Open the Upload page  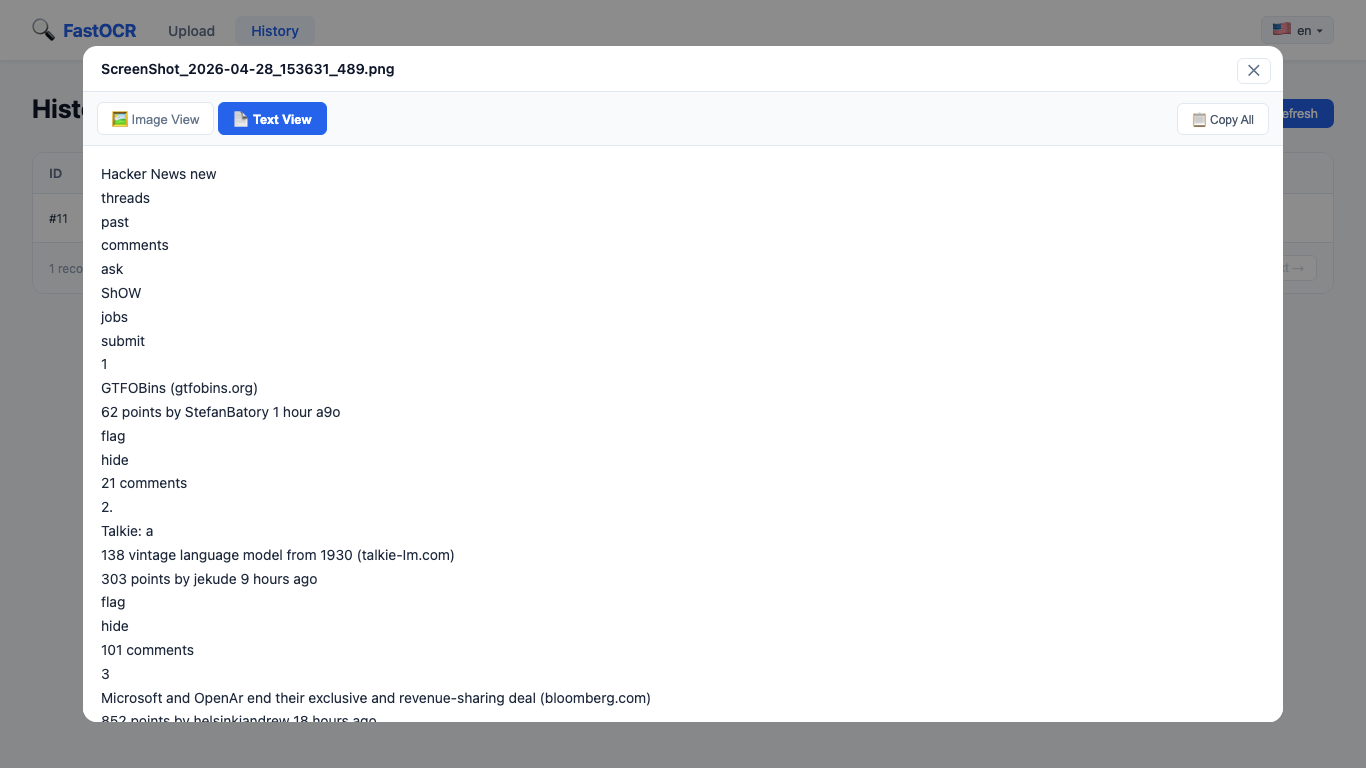pos(191,31)
